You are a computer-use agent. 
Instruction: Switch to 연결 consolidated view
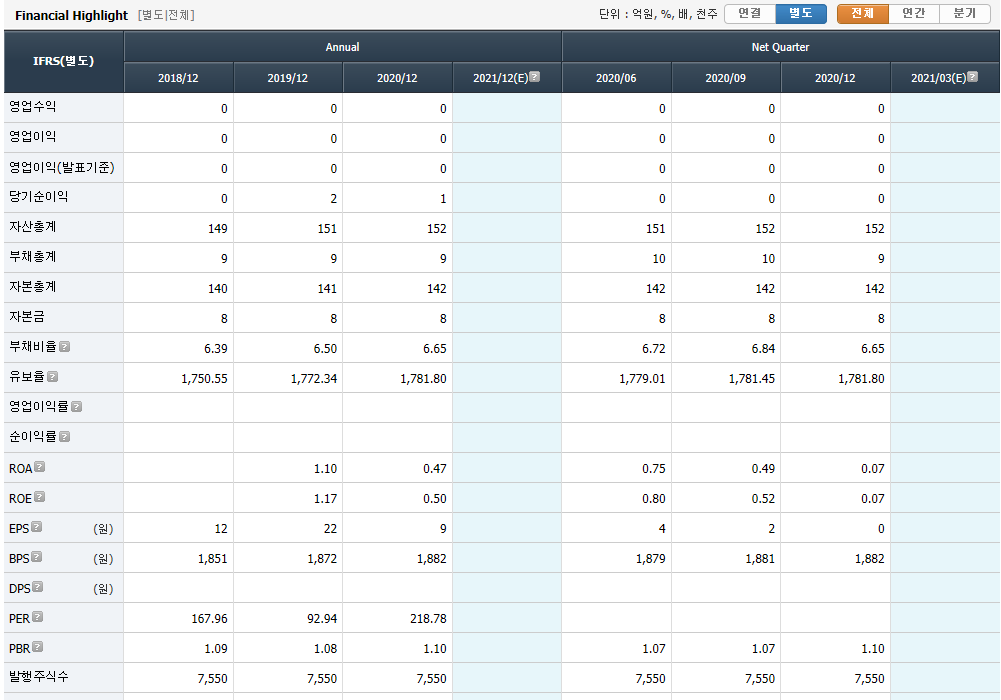pyautogui.click(x=749, y=13)
